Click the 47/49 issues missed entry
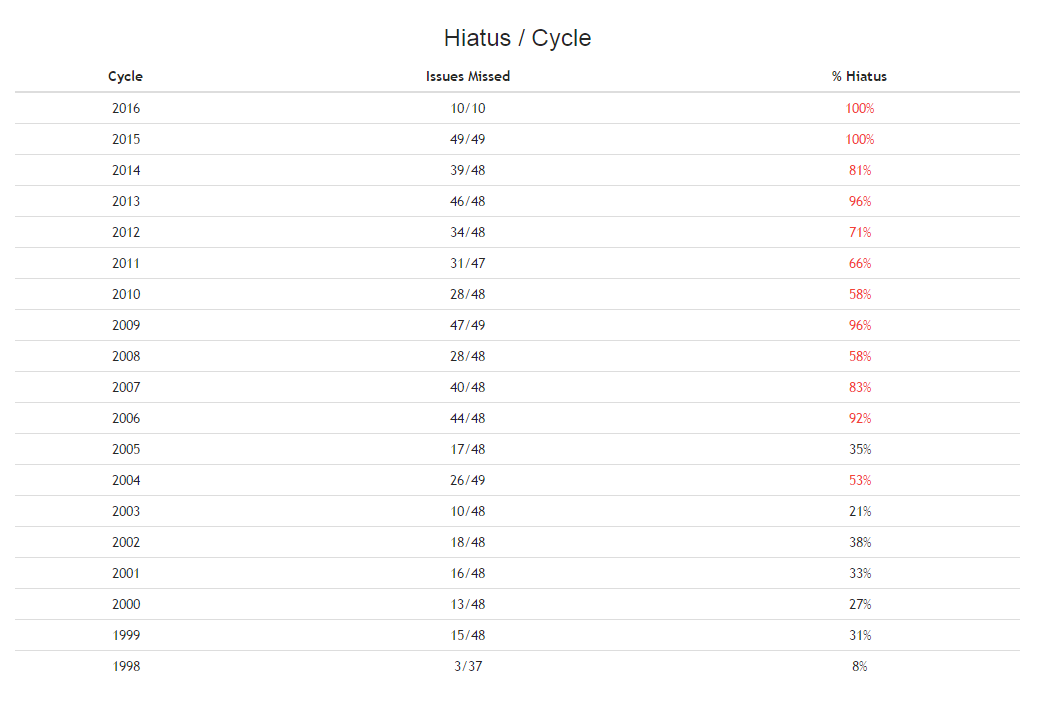The height and width of the screenshot is (704, 1042). click(x=468, y=326)
